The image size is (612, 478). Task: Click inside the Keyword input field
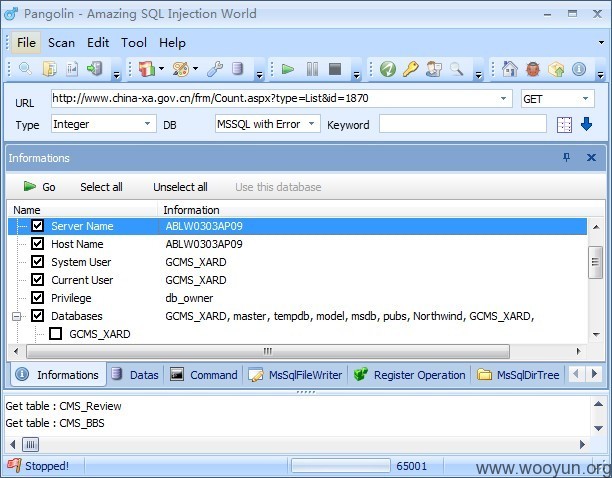click(463, 124)
